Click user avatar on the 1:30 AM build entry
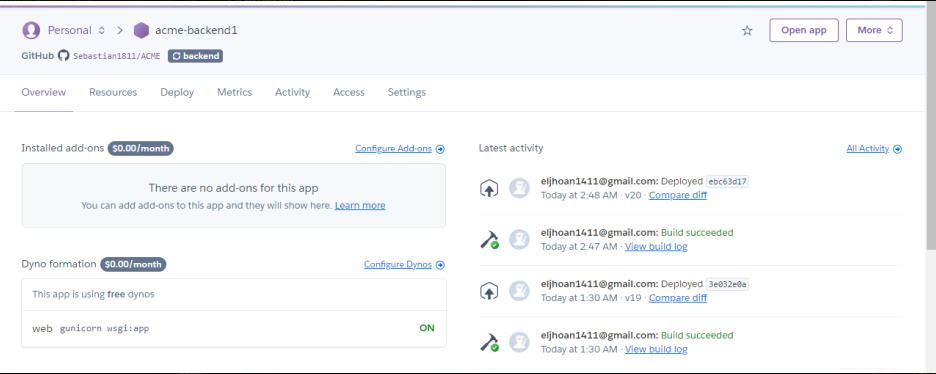Viewport: 936px width, 374px height. [x=519, y=342]
